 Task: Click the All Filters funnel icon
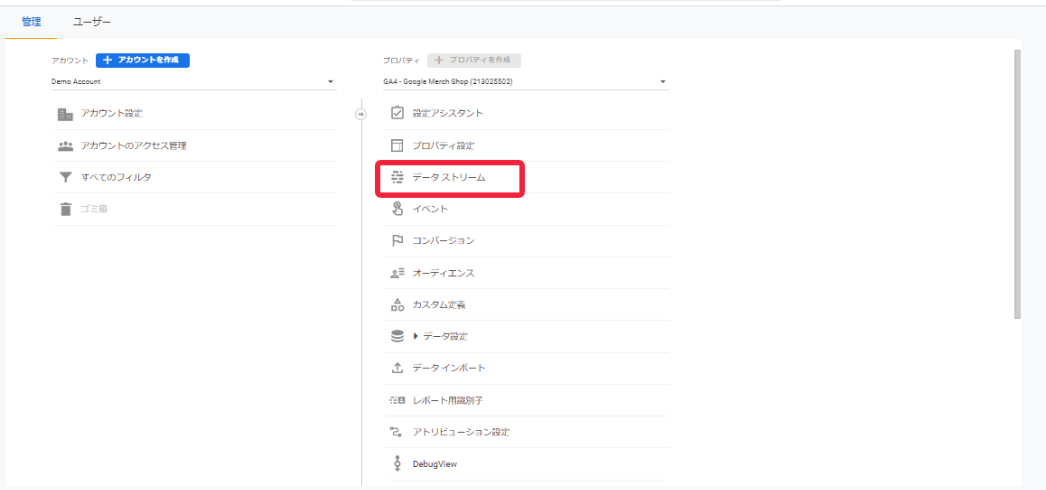pos(65,178)
